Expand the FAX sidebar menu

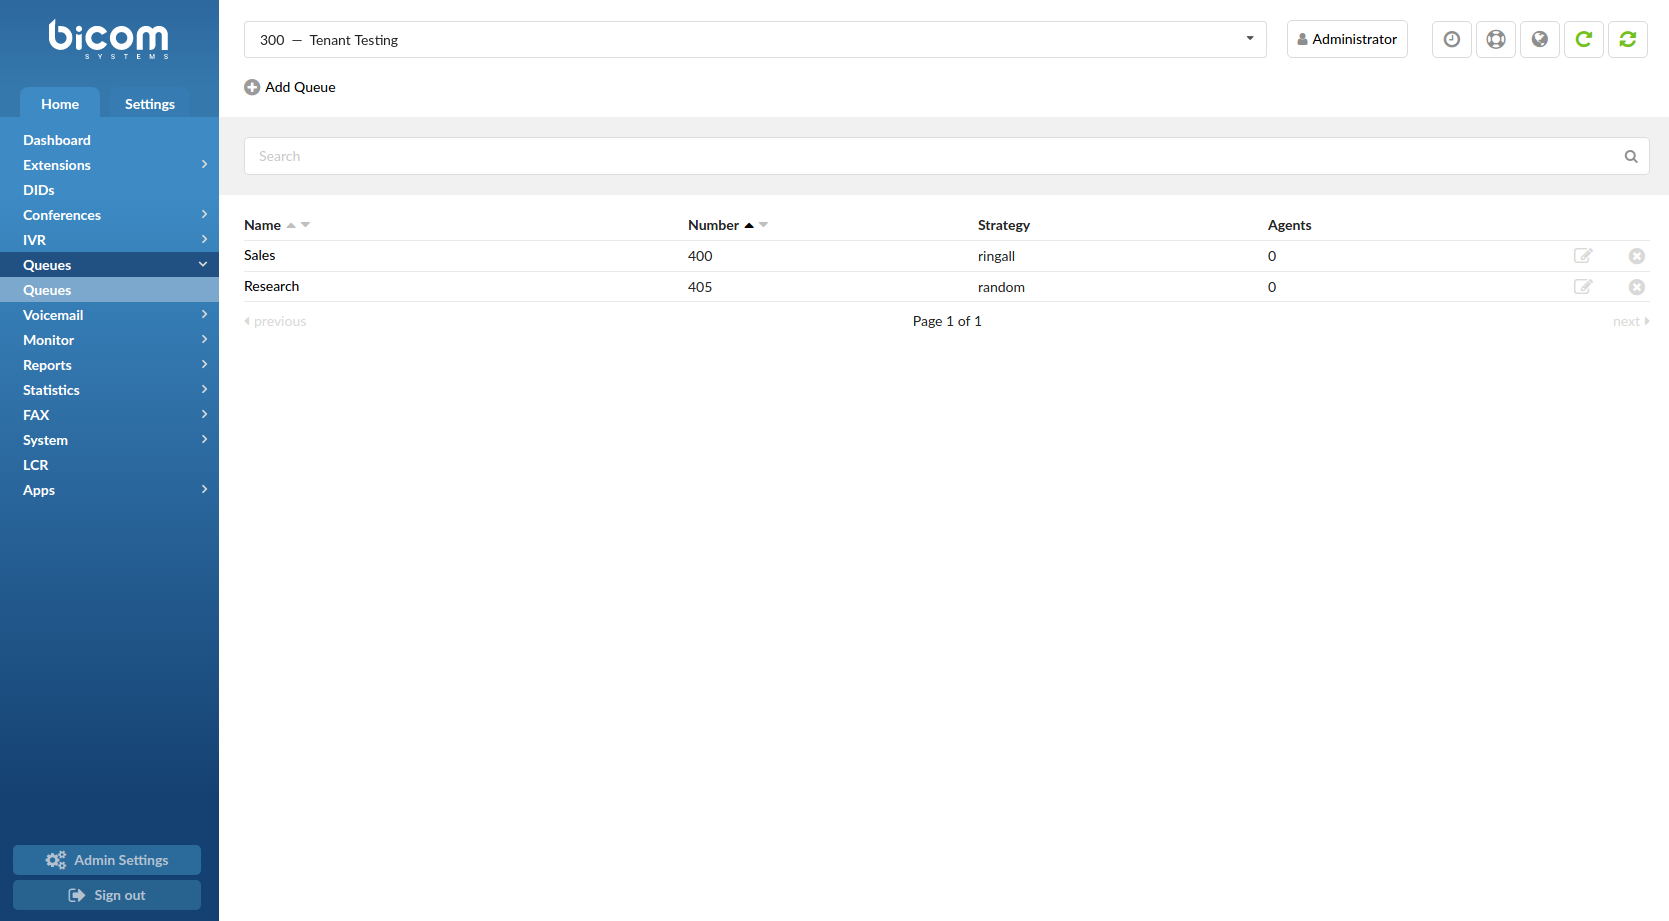(x=204, y=414)
